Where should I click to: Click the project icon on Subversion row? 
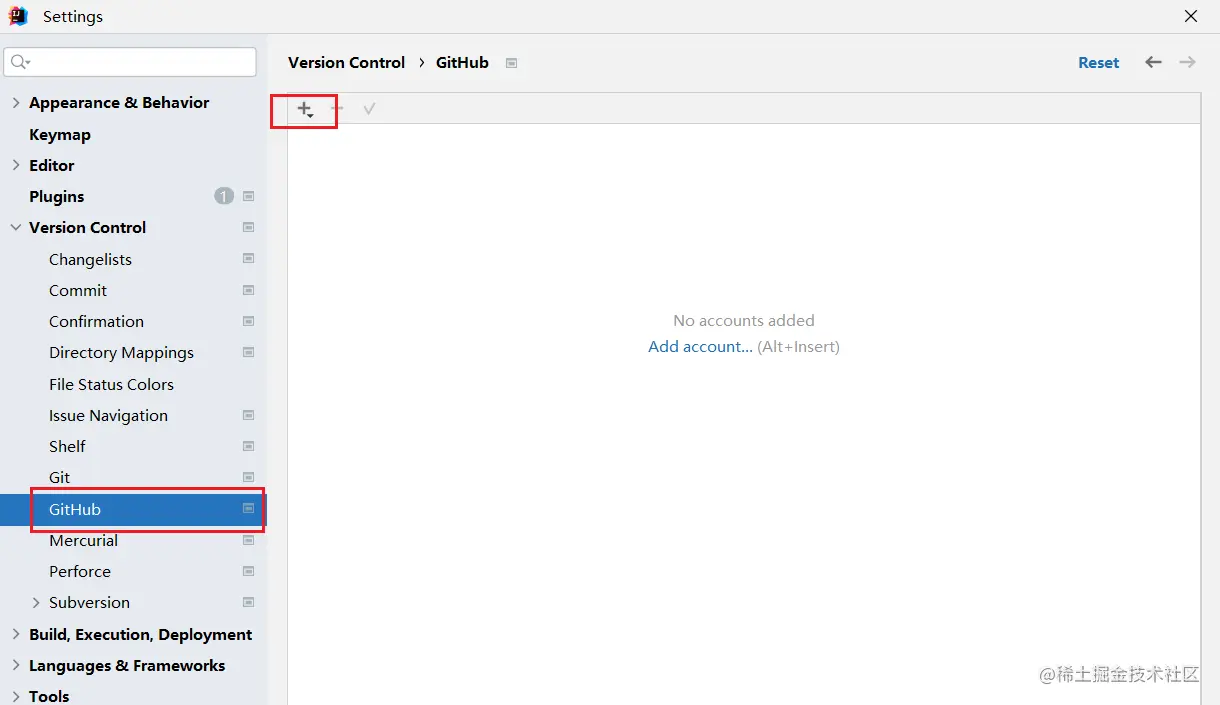pos(249,602)
